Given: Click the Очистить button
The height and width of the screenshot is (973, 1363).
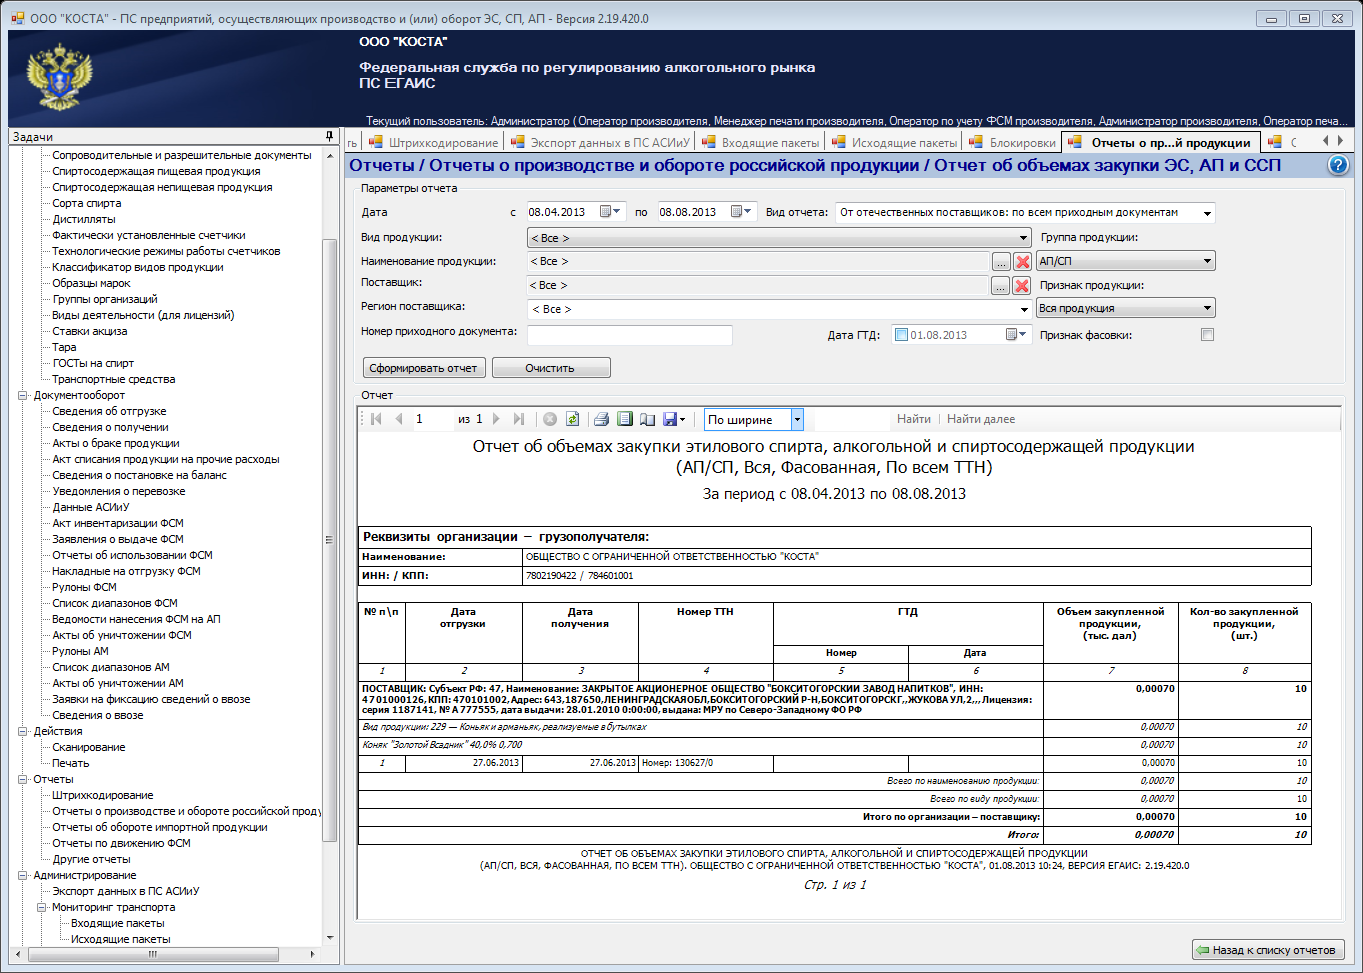Looking at the screenshot, I should tap(551, 368).
